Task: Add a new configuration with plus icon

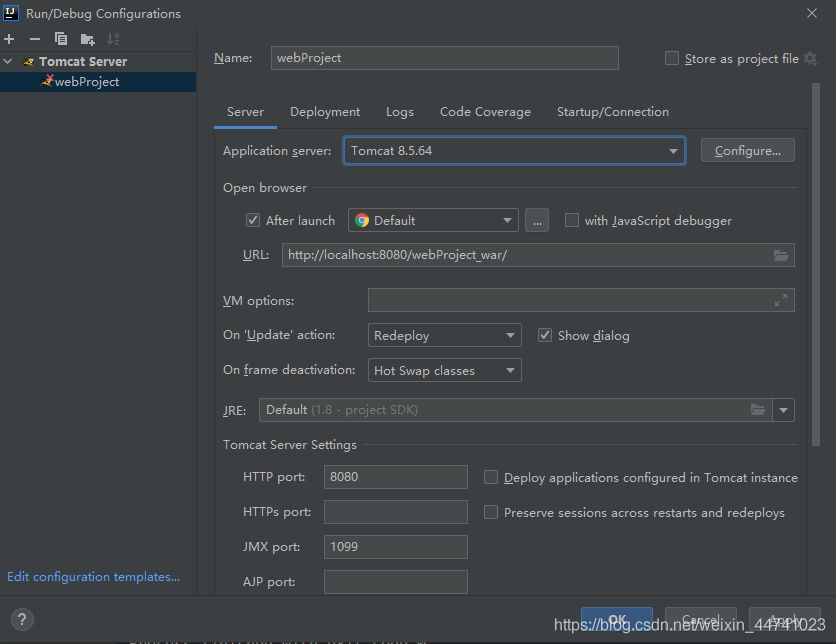Action: pos(9,39)
